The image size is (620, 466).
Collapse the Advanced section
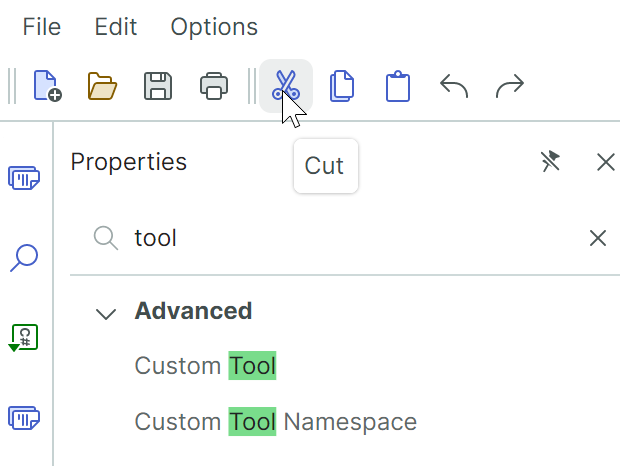[105, 313]
